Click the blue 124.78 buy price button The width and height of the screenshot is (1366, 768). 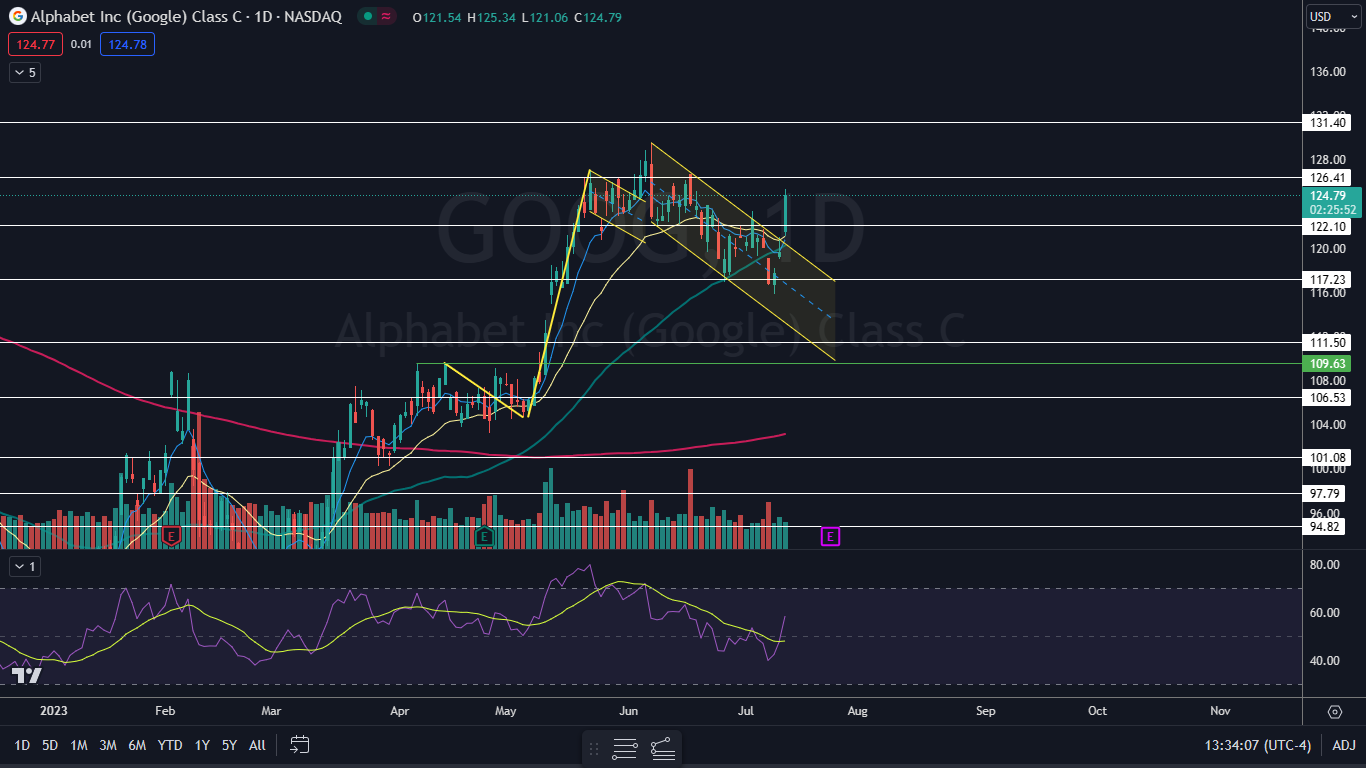[127, 44]
